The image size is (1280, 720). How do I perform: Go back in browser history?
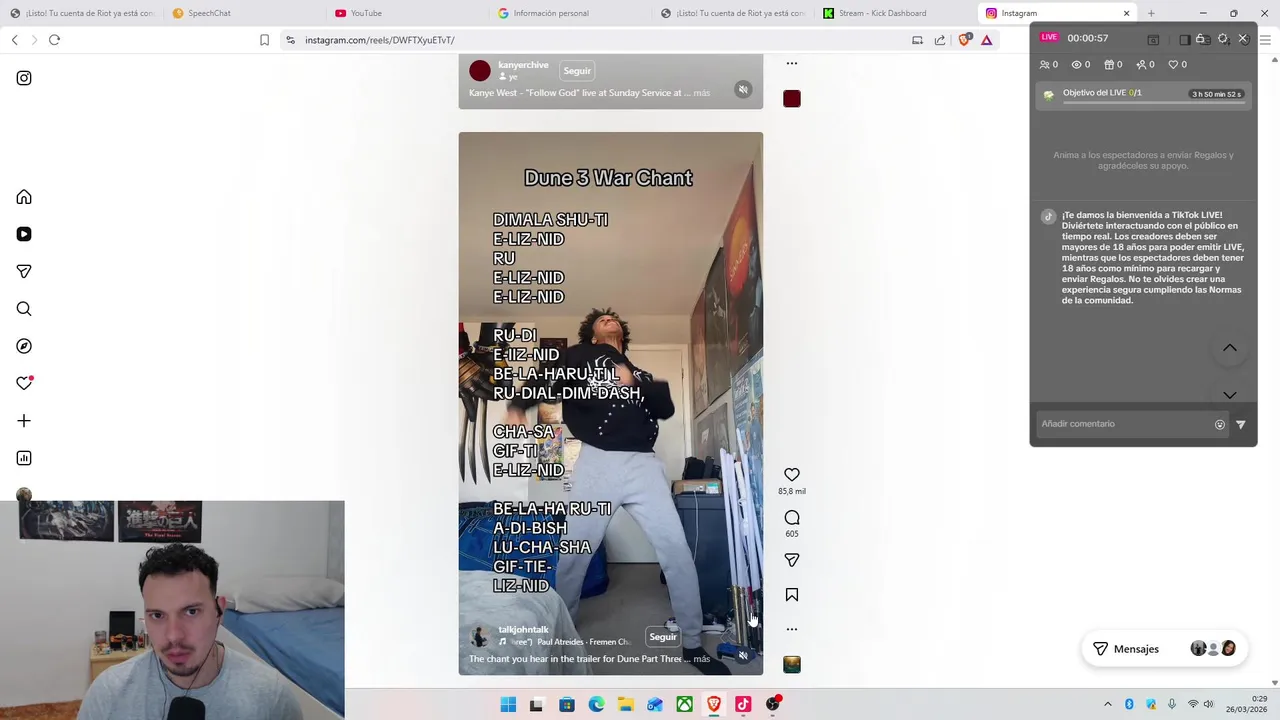pyautogui.click(x=15, y=40)
